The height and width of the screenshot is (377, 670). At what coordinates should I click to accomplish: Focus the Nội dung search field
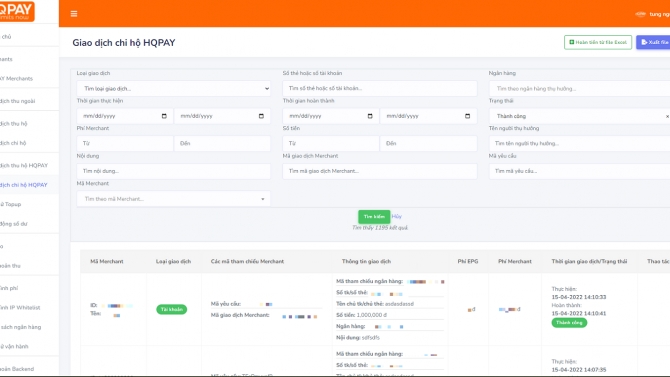pyautogui.click(x=173, y=171)
